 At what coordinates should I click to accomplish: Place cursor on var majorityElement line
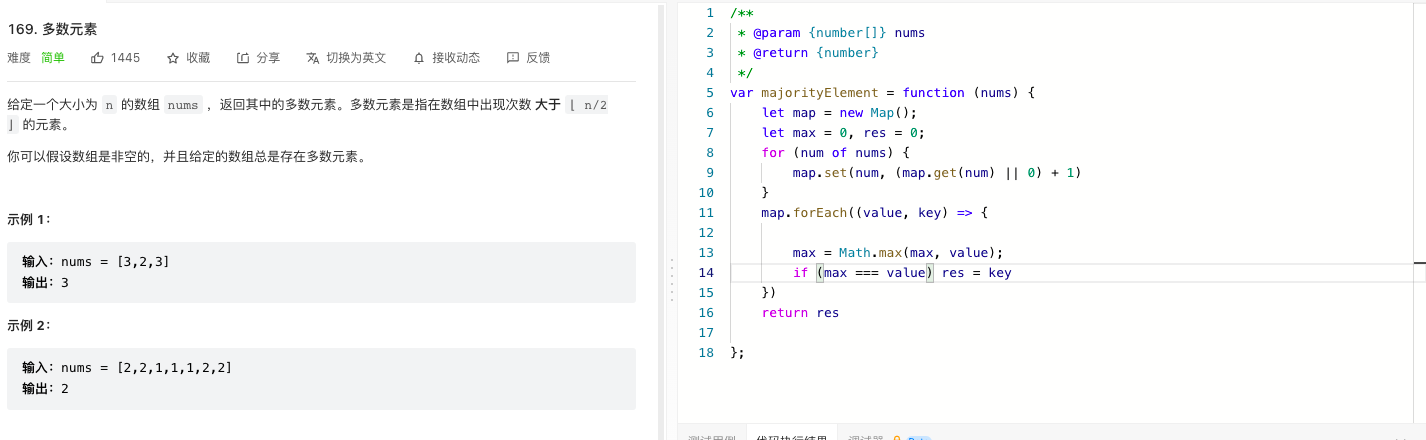882,92
